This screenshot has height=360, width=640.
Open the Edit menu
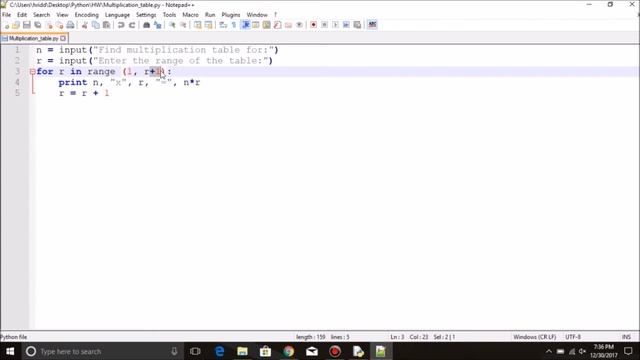pos(22,15)
